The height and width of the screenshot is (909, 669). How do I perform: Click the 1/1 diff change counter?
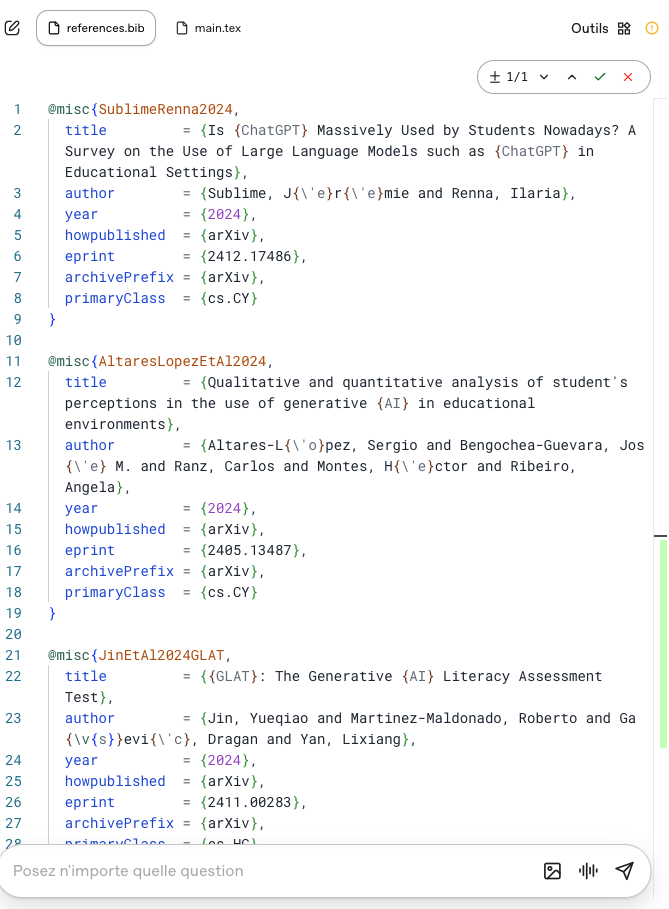(x=508, y=77)
